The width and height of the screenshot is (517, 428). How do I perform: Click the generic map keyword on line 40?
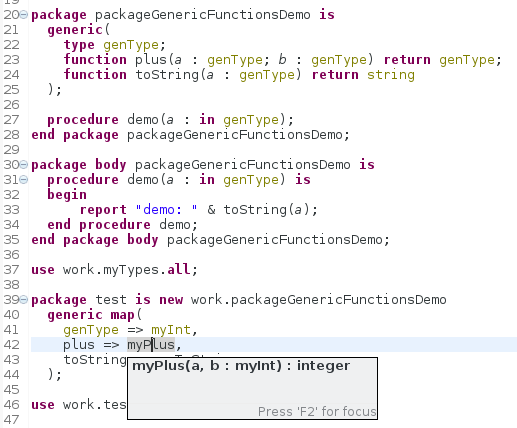91,315
